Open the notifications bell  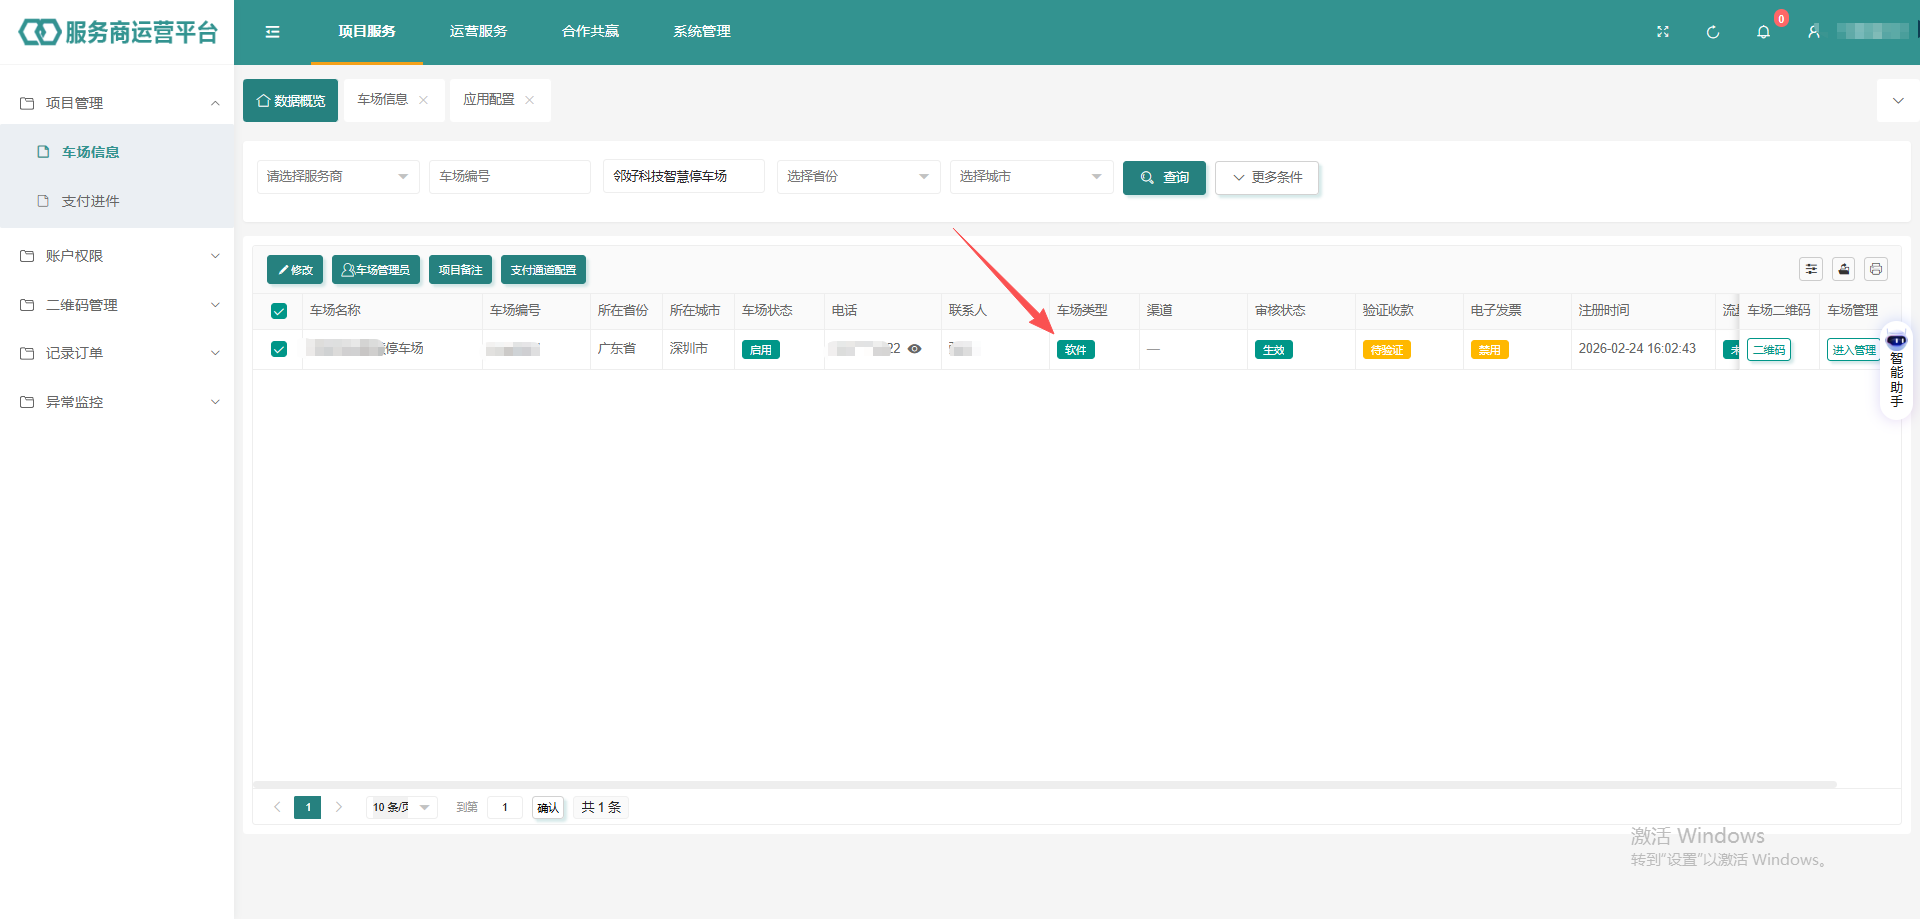(x=1763, y=32)
